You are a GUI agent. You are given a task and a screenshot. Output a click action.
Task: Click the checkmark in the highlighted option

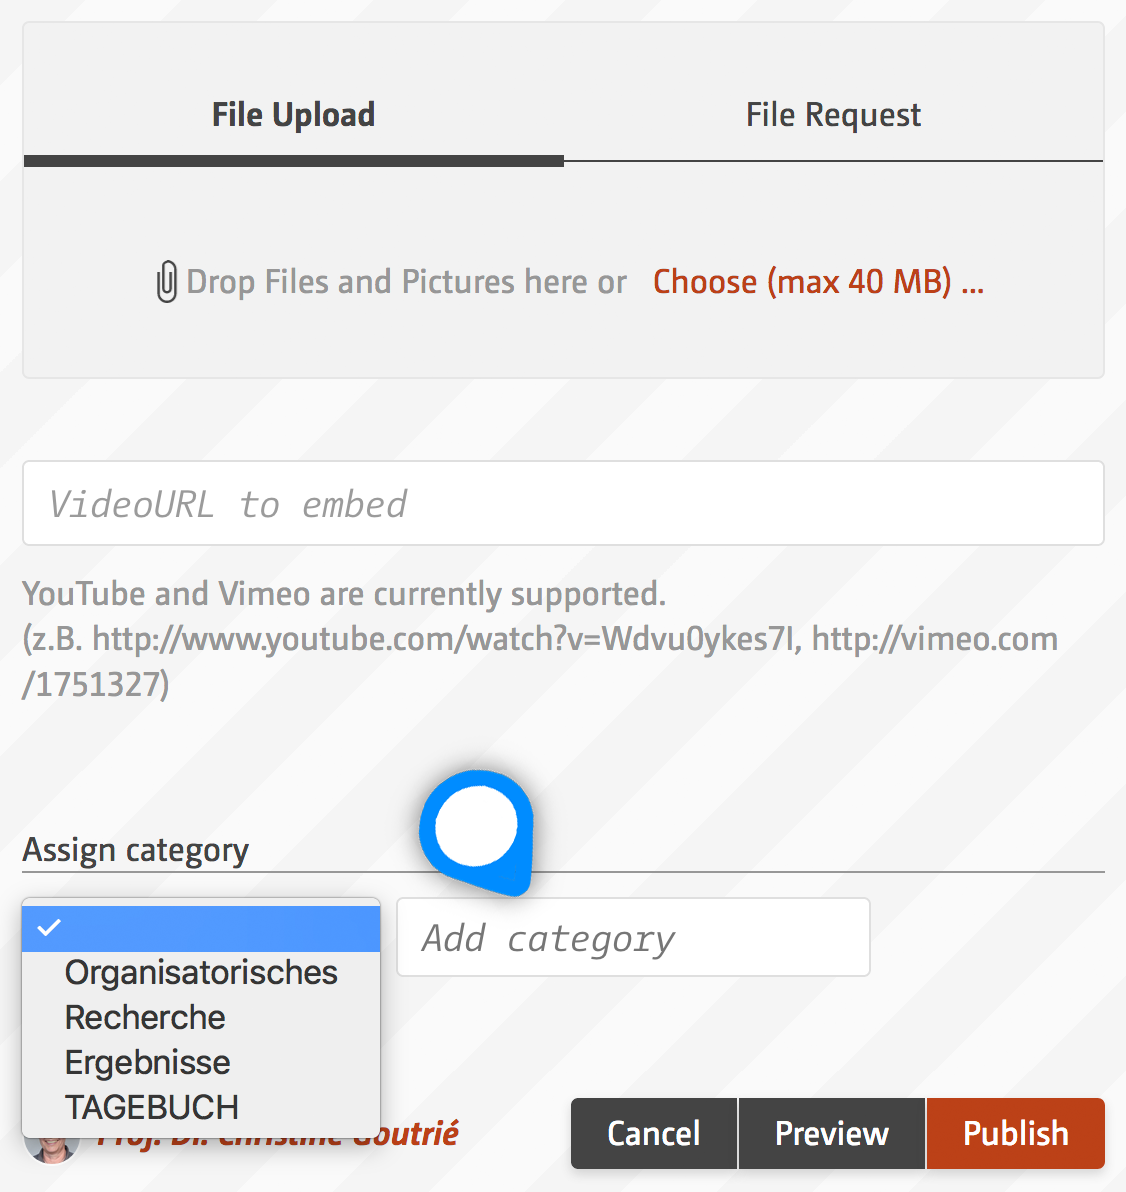pyautogui.click(x=49, y=927)
